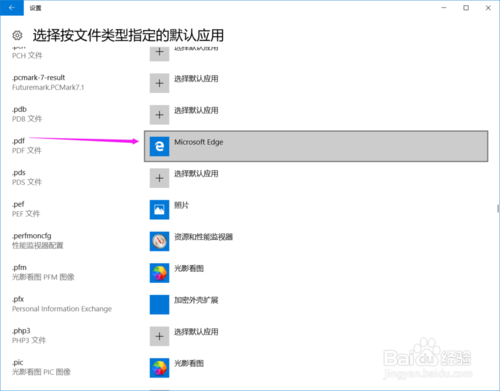Click 光影看图 PFM 图像 description

tap(43, 277)
